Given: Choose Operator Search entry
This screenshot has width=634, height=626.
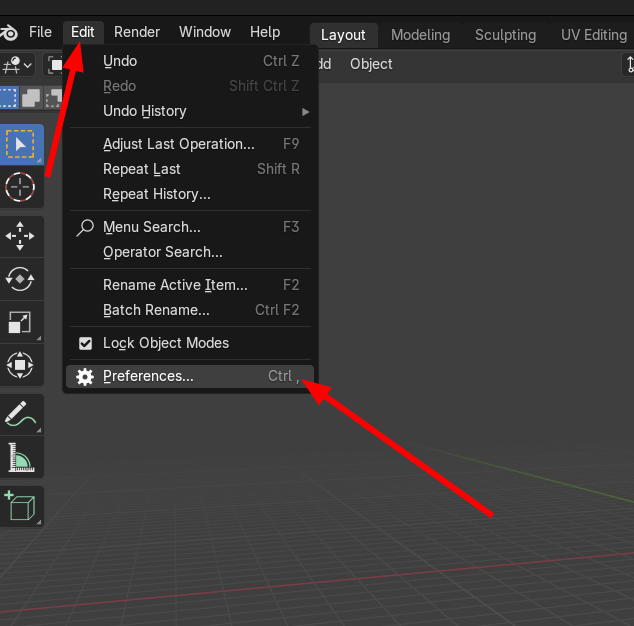Looking at the screenshot, I should [x=190, y=253].
